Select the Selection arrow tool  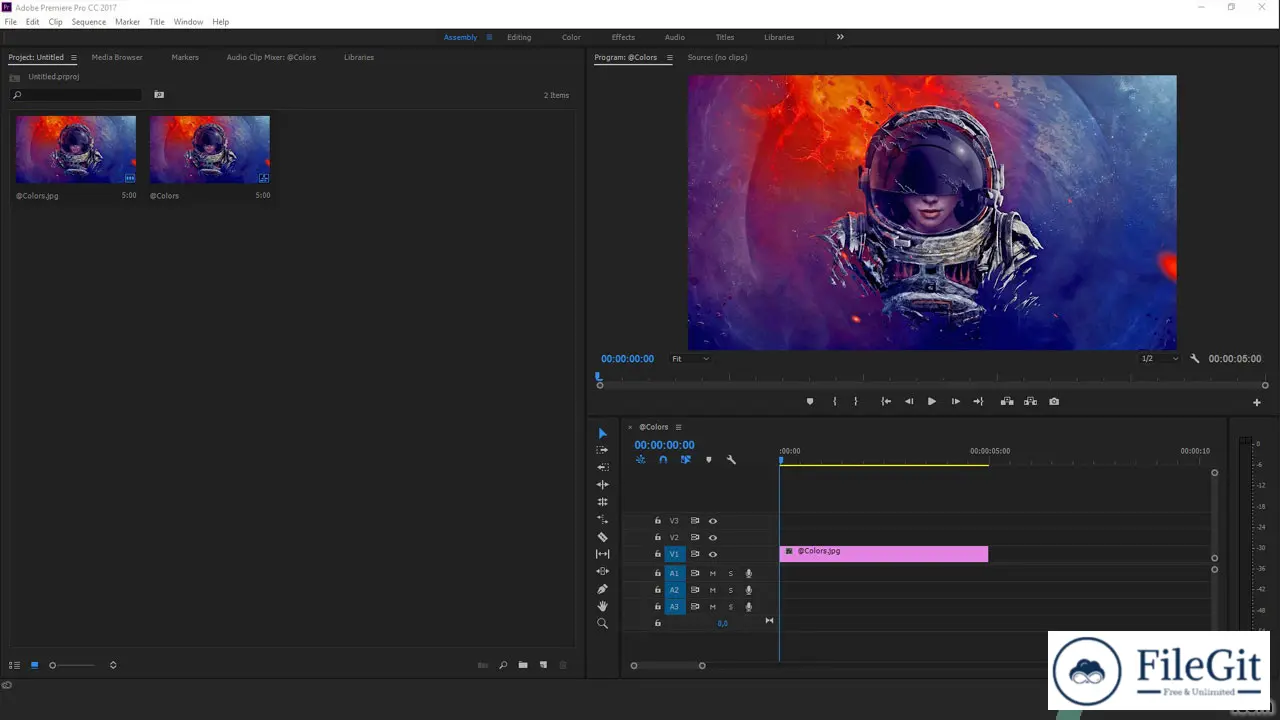(x=602, y=433)
